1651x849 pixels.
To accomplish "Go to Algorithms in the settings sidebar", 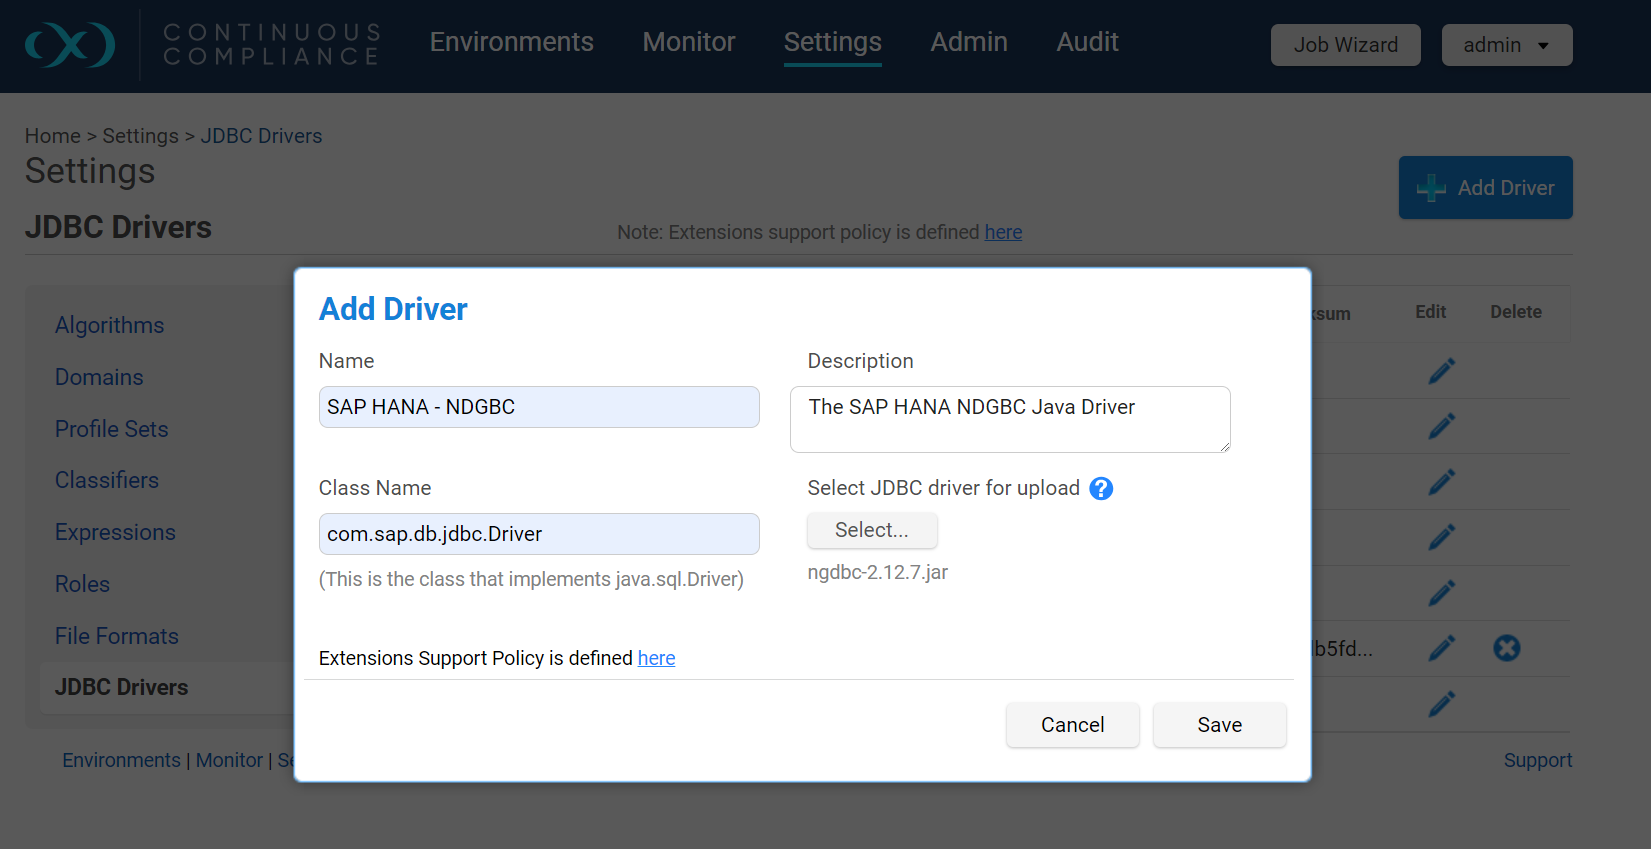I will click(x=110, y=325).
